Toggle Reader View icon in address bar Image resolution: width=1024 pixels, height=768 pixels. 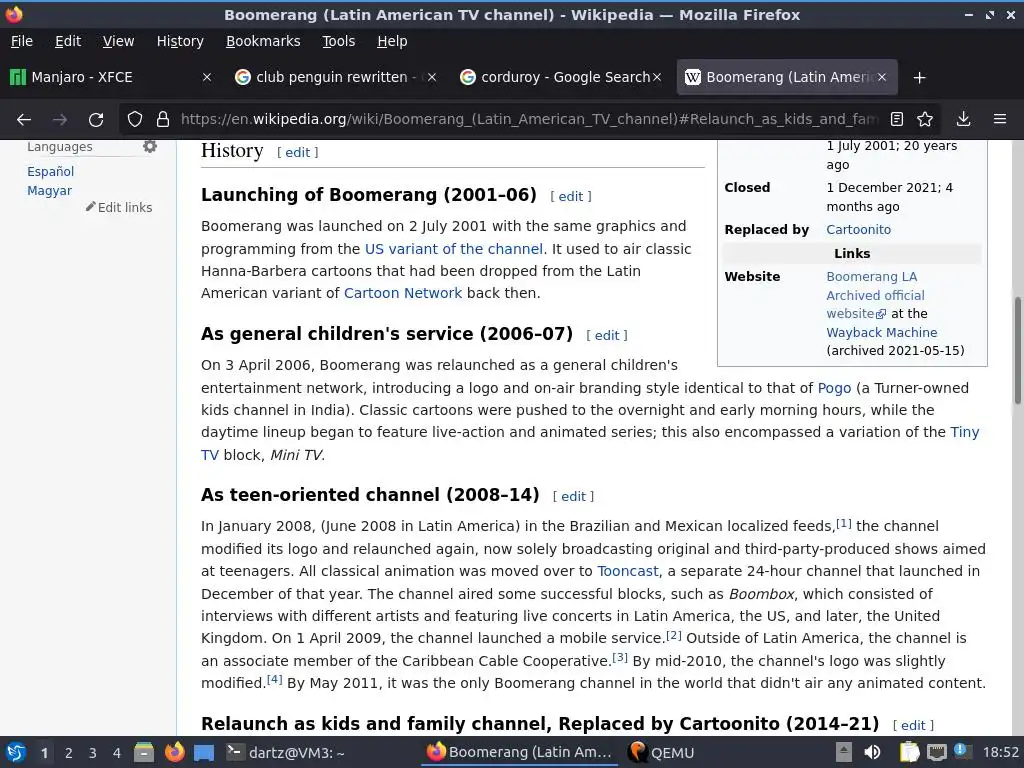(897, 119)
